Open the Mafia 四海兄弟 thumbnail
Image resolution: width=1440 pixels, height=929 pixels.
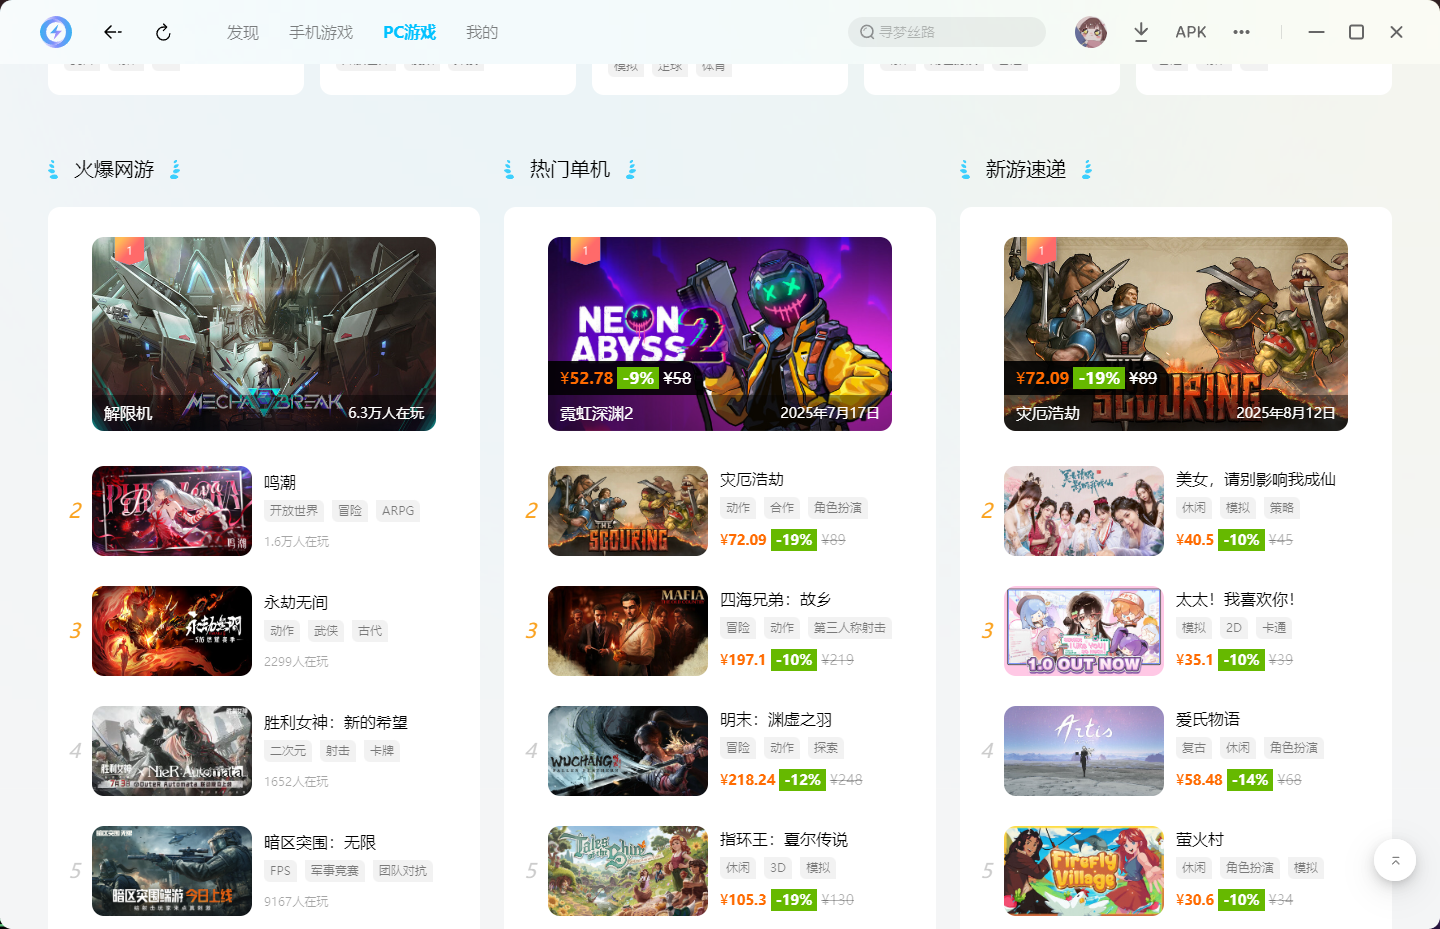[628, 631]
